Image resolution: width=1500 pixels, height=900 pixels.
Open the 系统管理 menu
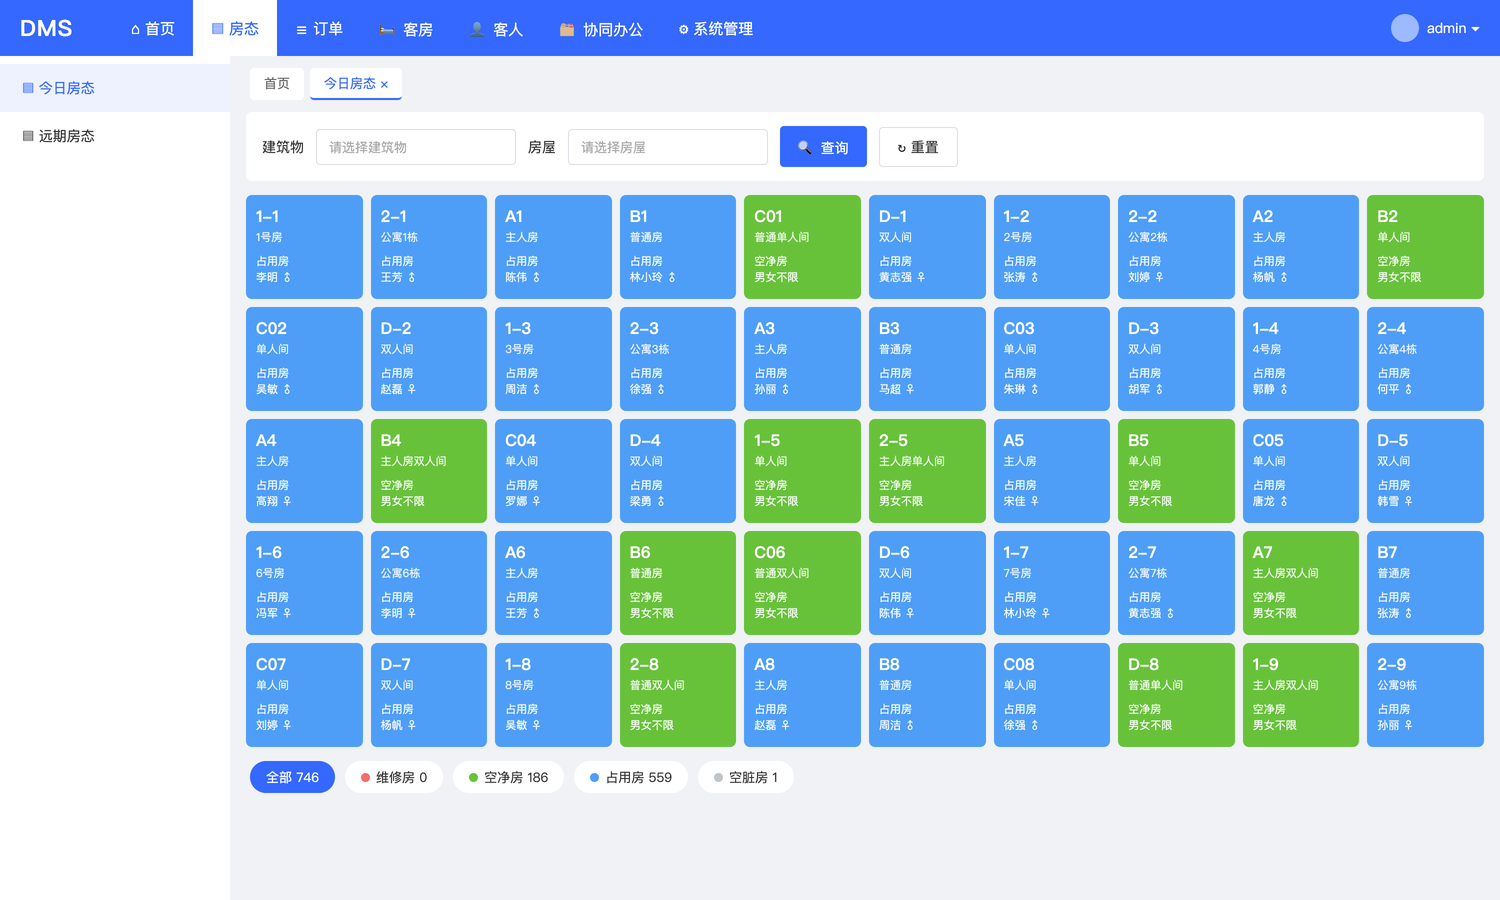coord(716,29)
